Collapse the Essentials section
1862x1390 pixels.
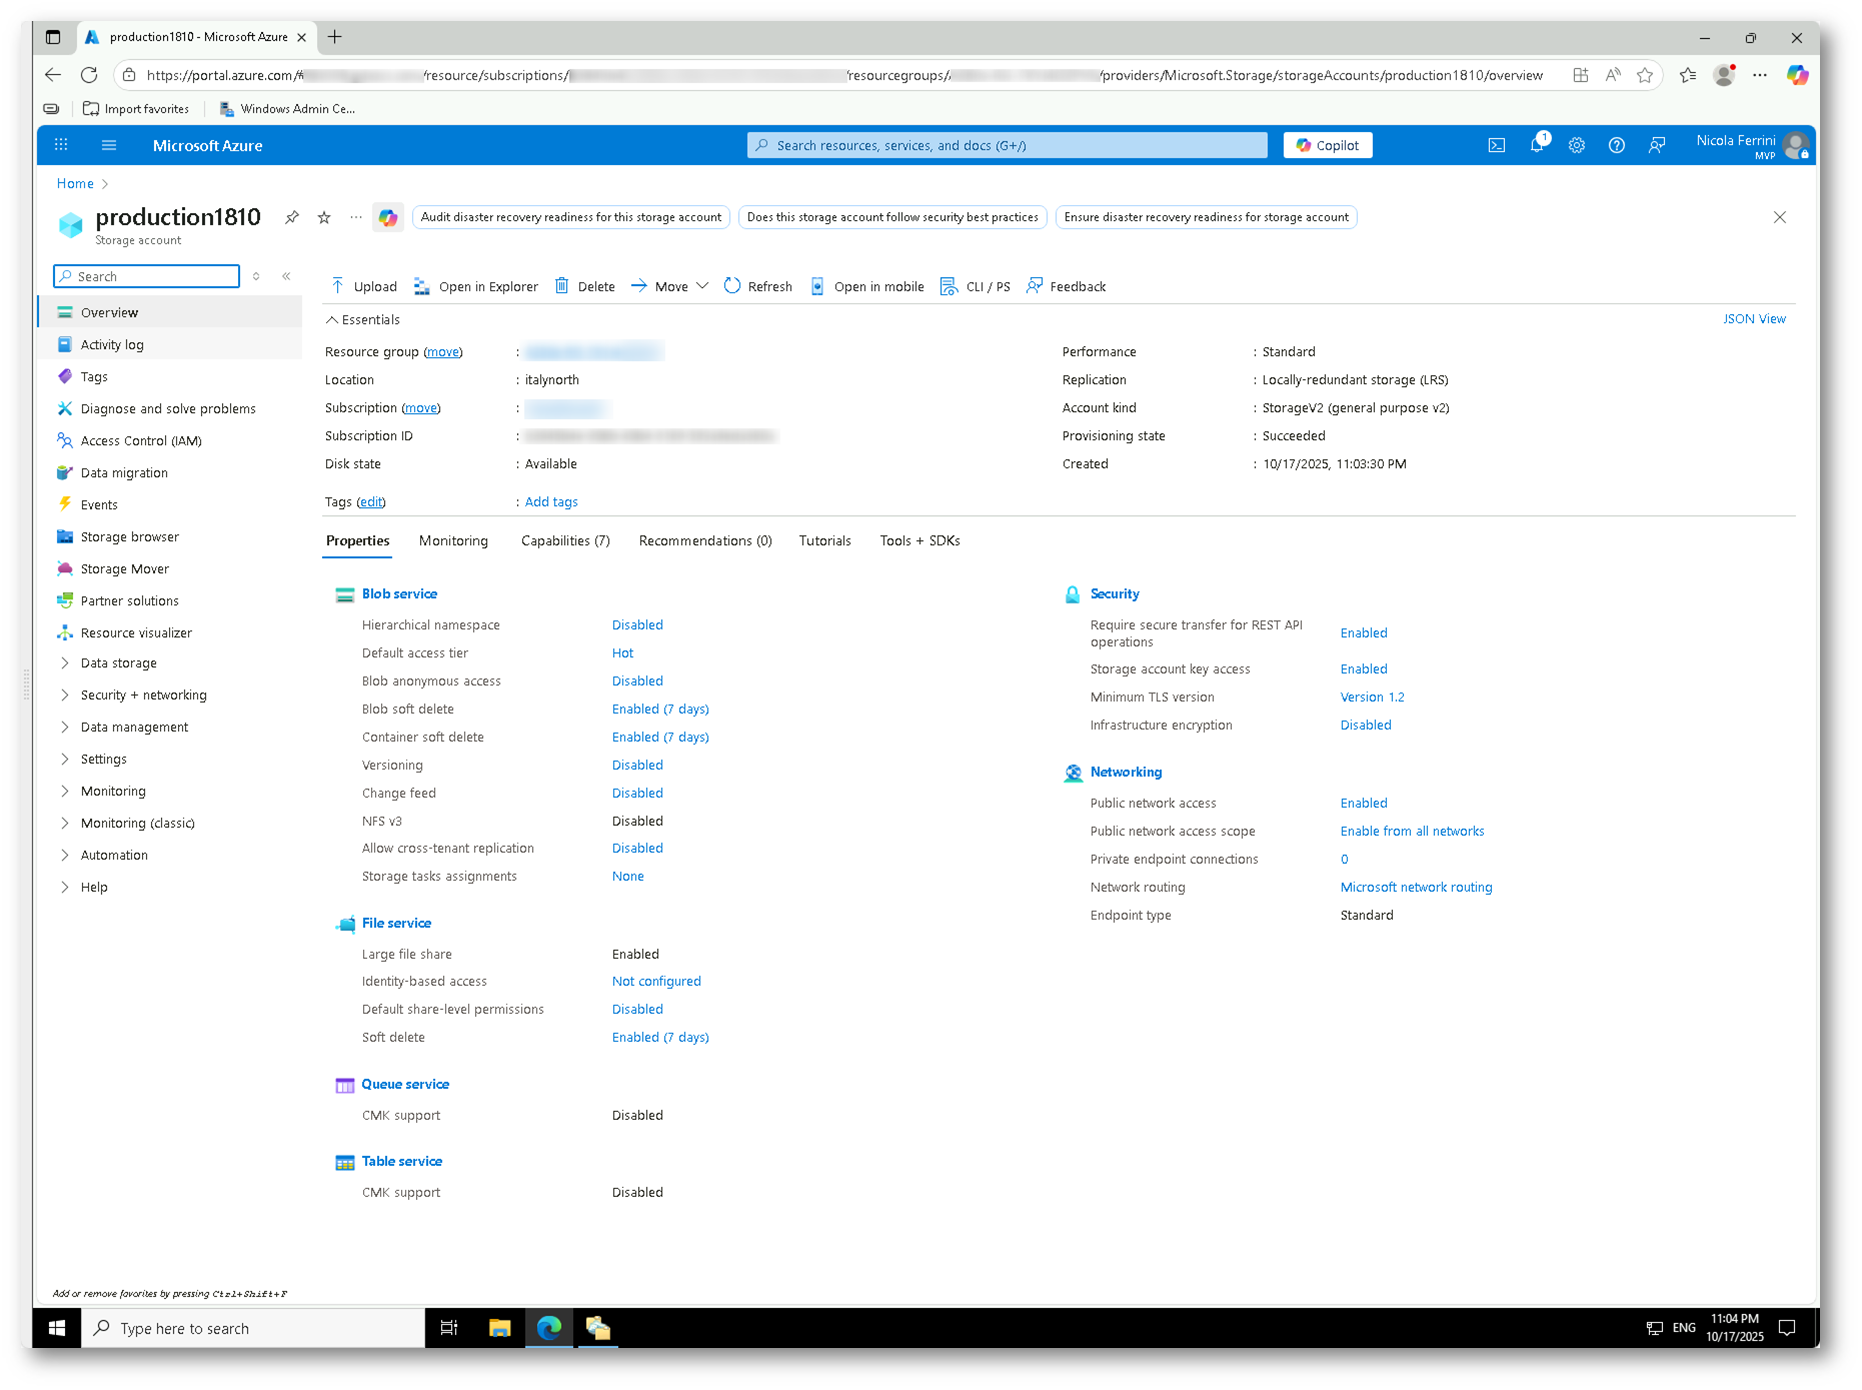point(332,320)
